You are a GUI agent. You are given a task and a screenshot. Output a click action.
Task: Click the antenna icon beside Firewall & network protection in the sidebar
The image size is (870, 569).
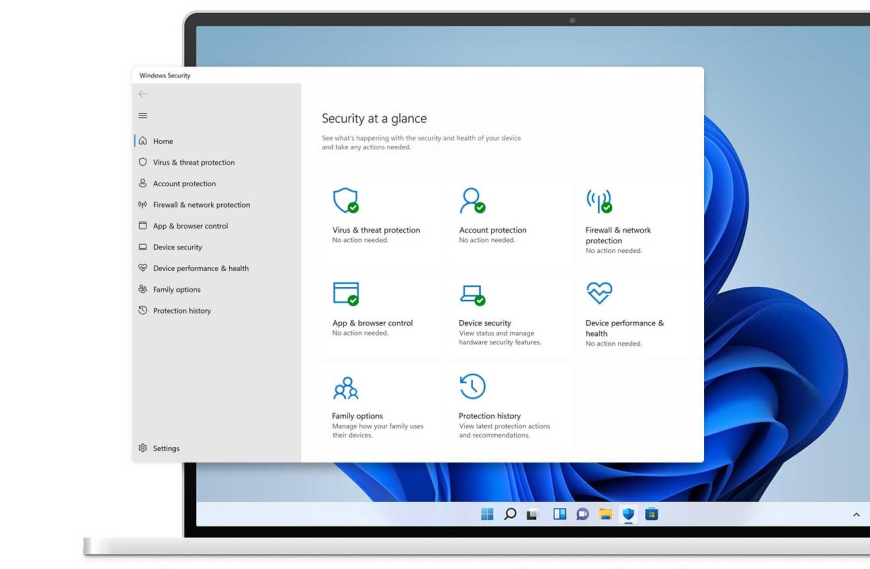[x=143, y=205]
